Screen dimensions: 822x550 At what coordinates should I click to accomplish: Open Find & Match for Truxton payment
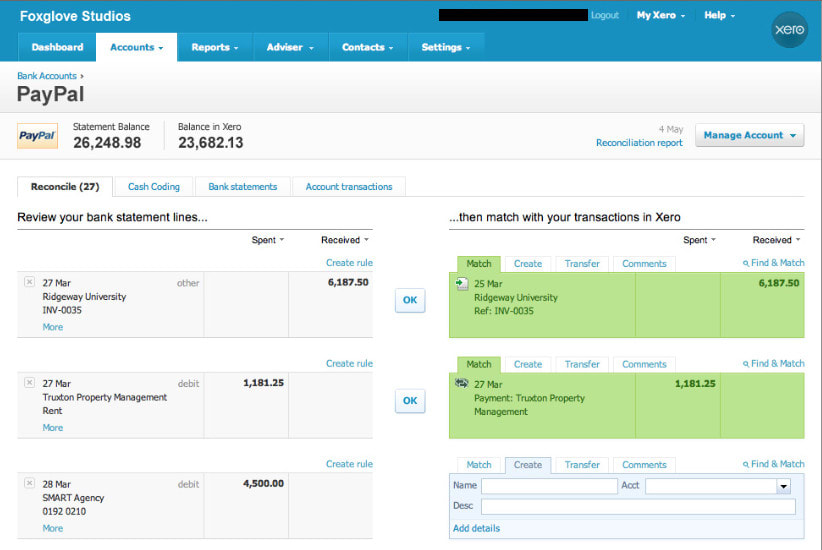tap(773, 363)
